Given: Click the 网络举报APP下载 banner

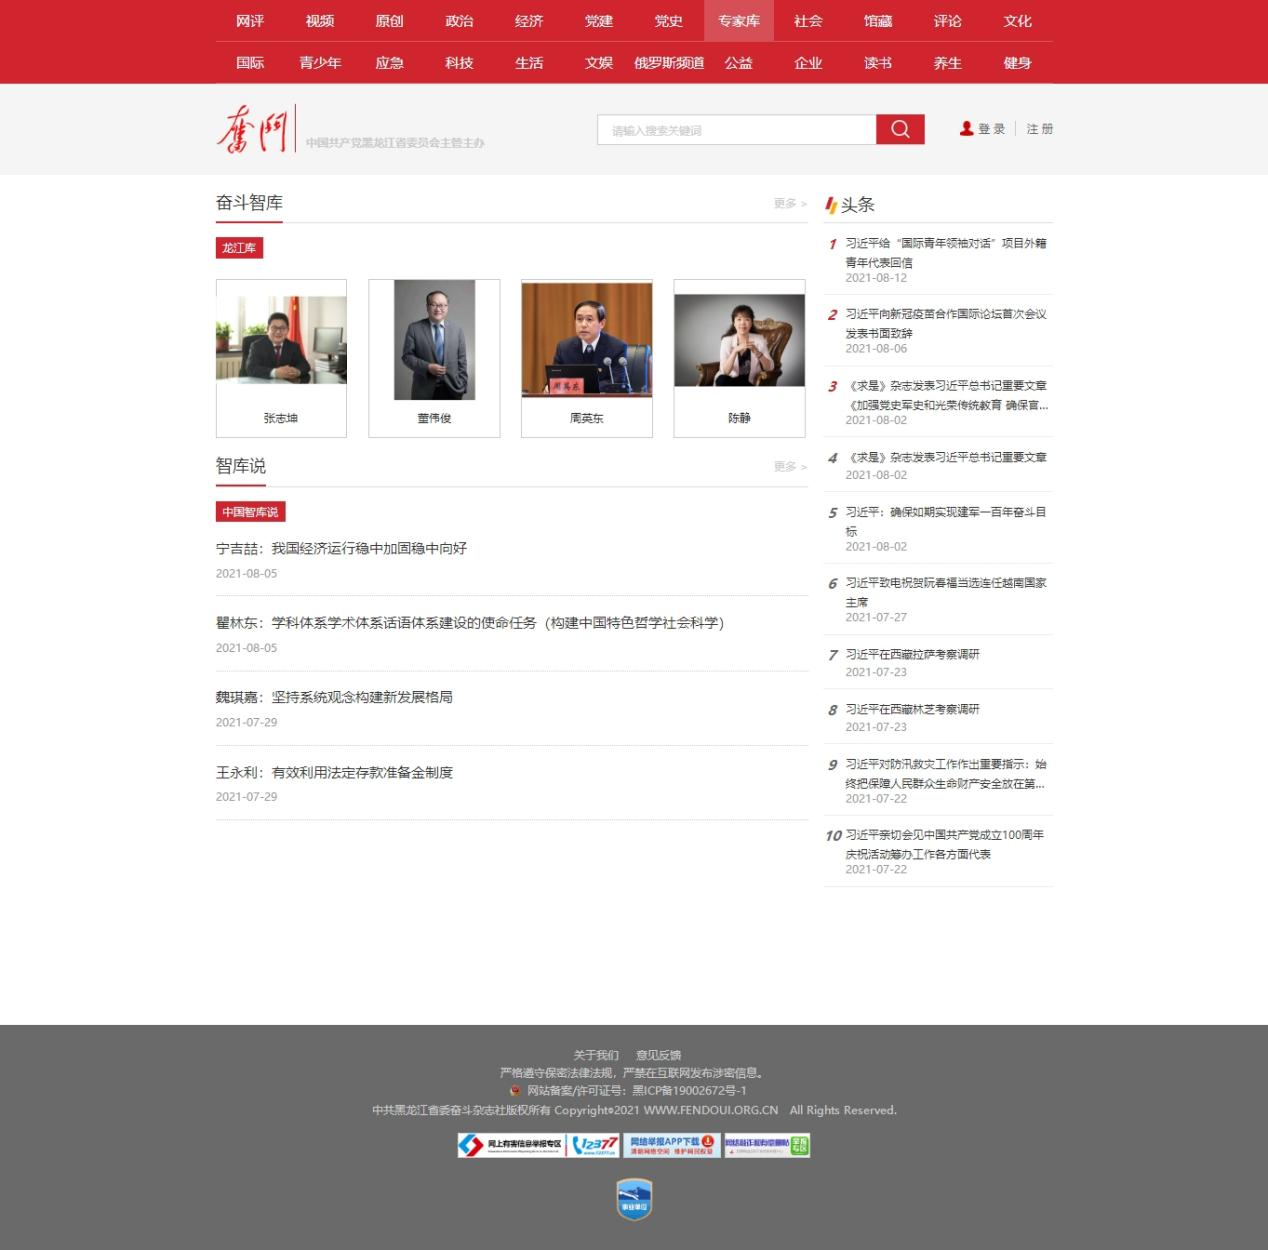Looking at the screenshot, I should point(671,1145).
